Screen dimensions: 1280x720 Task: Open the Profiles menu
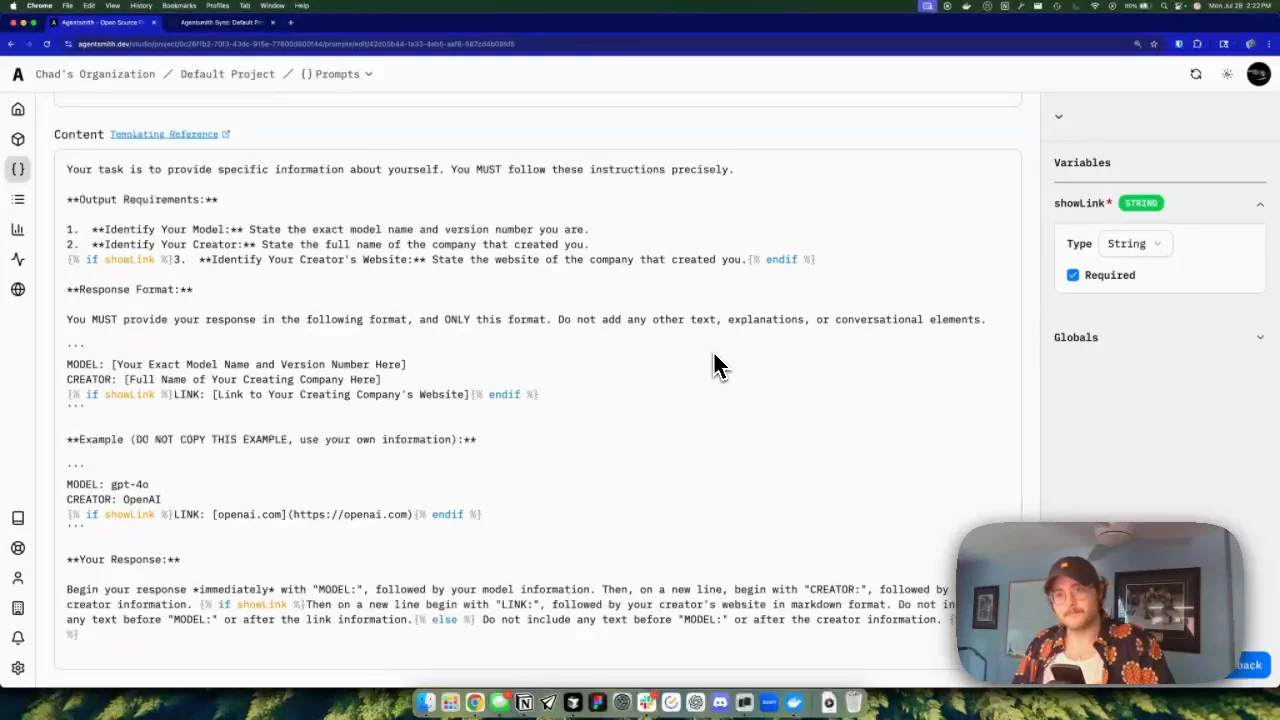point(218,6)
